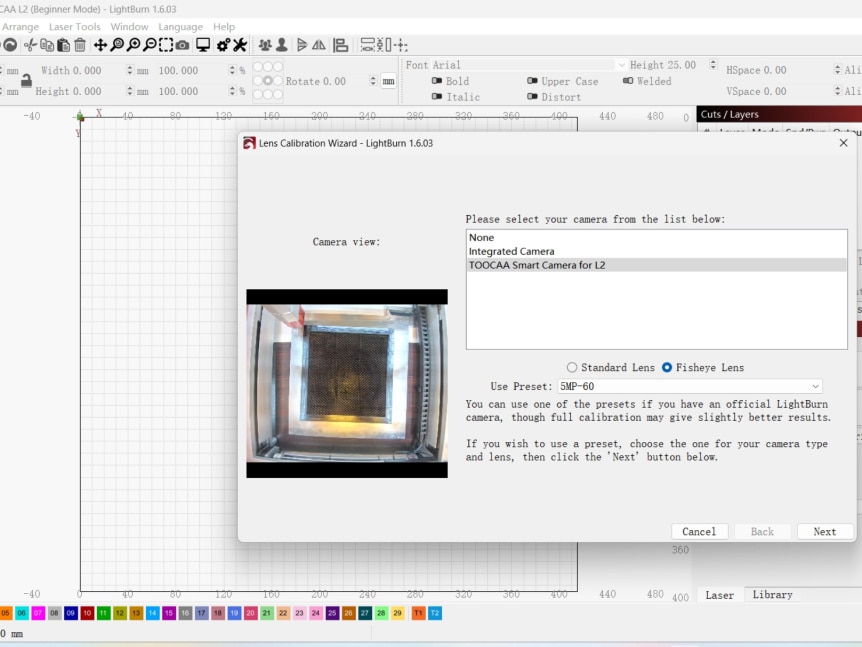
Task: Click the Group objects people icon
Action: (x=265, y=45)
